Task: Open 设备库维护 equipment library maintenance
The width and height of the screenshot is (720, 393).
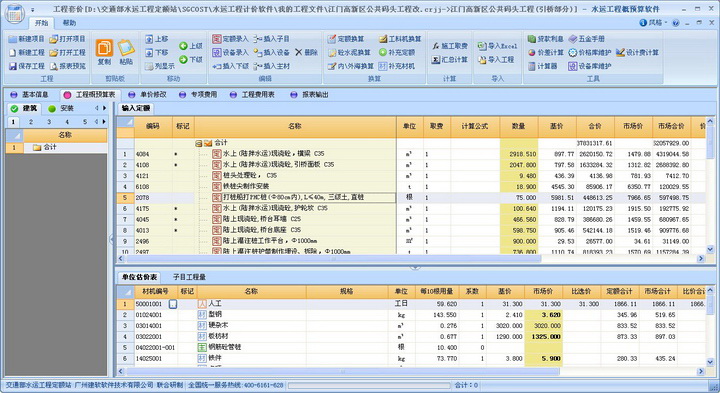Action: (x=590, y=66)
